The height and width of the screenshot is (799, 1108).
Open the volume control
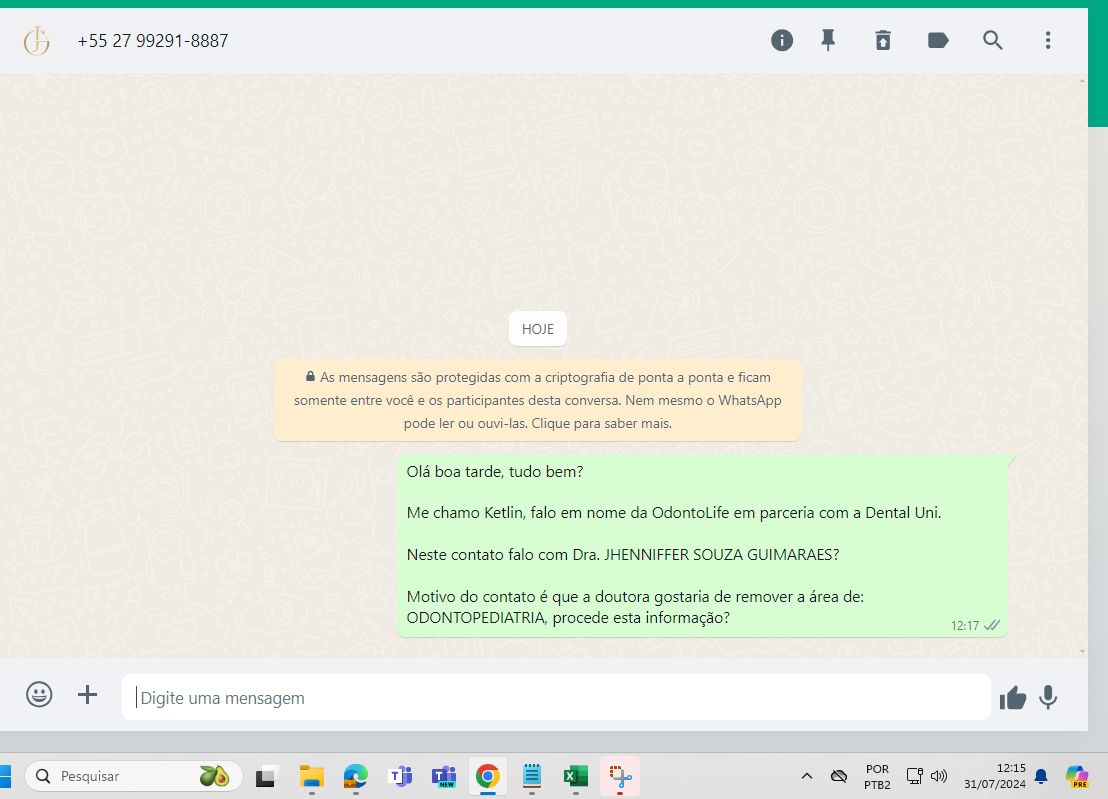pos(938,776)
